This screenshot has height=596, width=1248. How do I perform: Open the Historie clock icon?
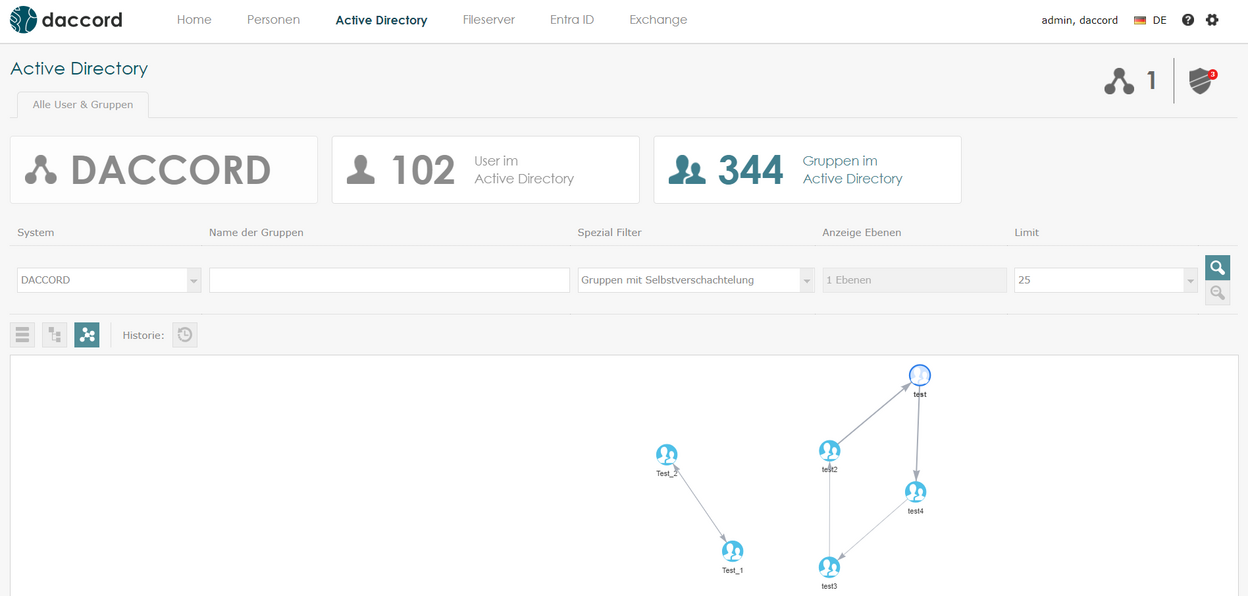185,335
